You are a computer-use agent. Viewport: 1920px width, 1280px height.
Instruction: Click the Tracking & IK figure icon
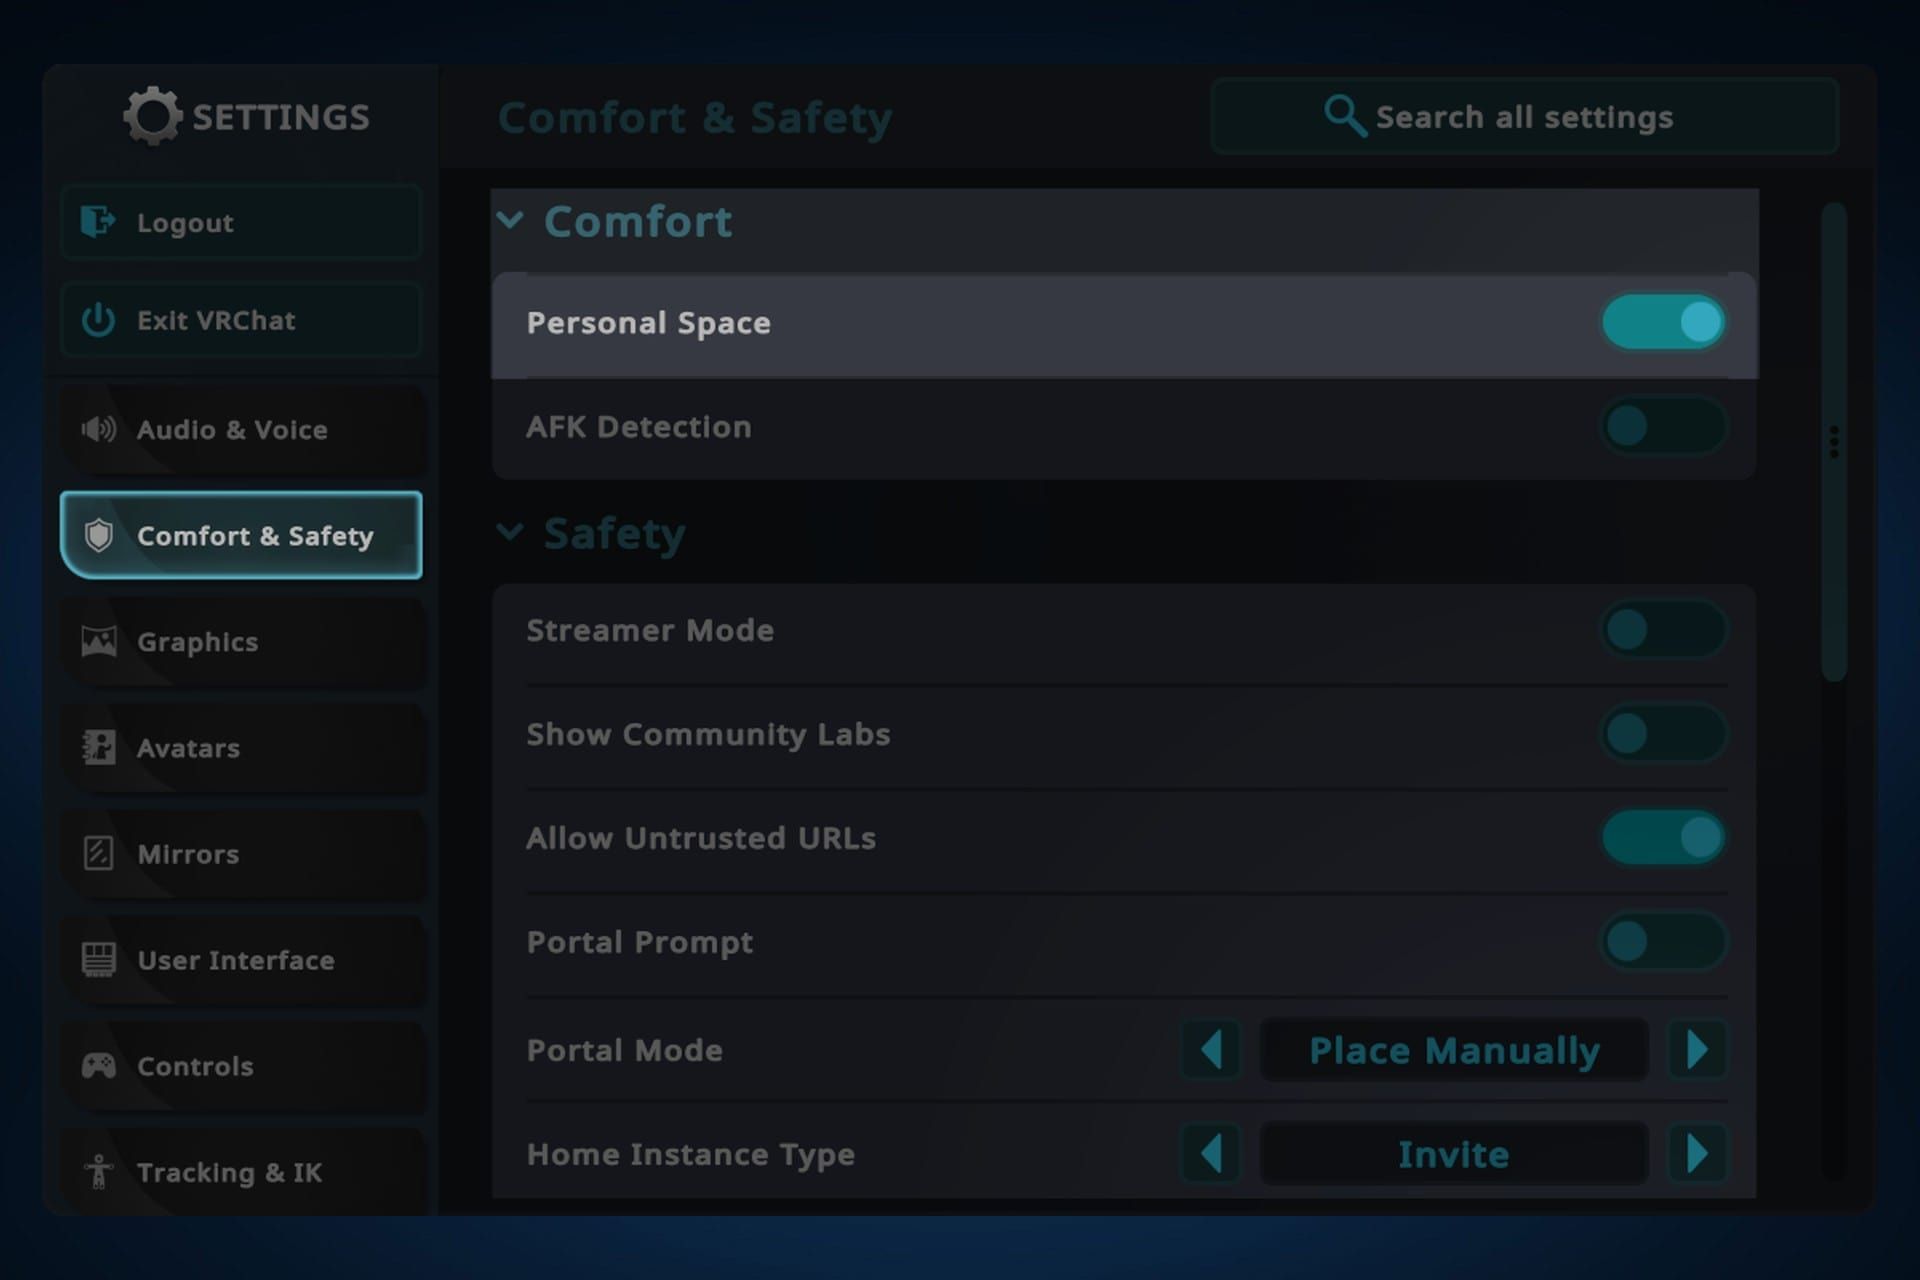point(98,1171)
